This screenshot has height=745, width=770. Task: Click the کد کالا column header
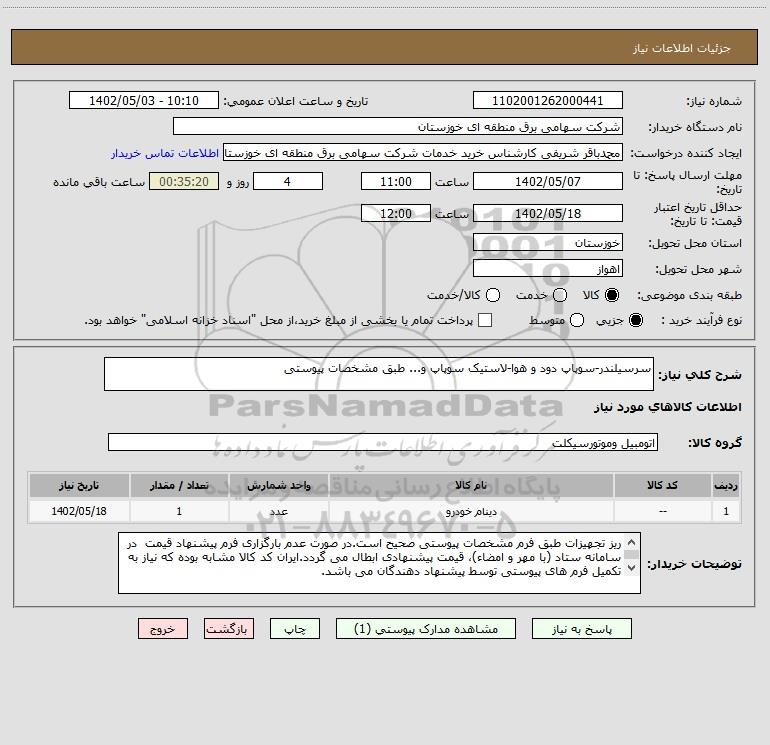pyautogui.click(x=662, y=485)
